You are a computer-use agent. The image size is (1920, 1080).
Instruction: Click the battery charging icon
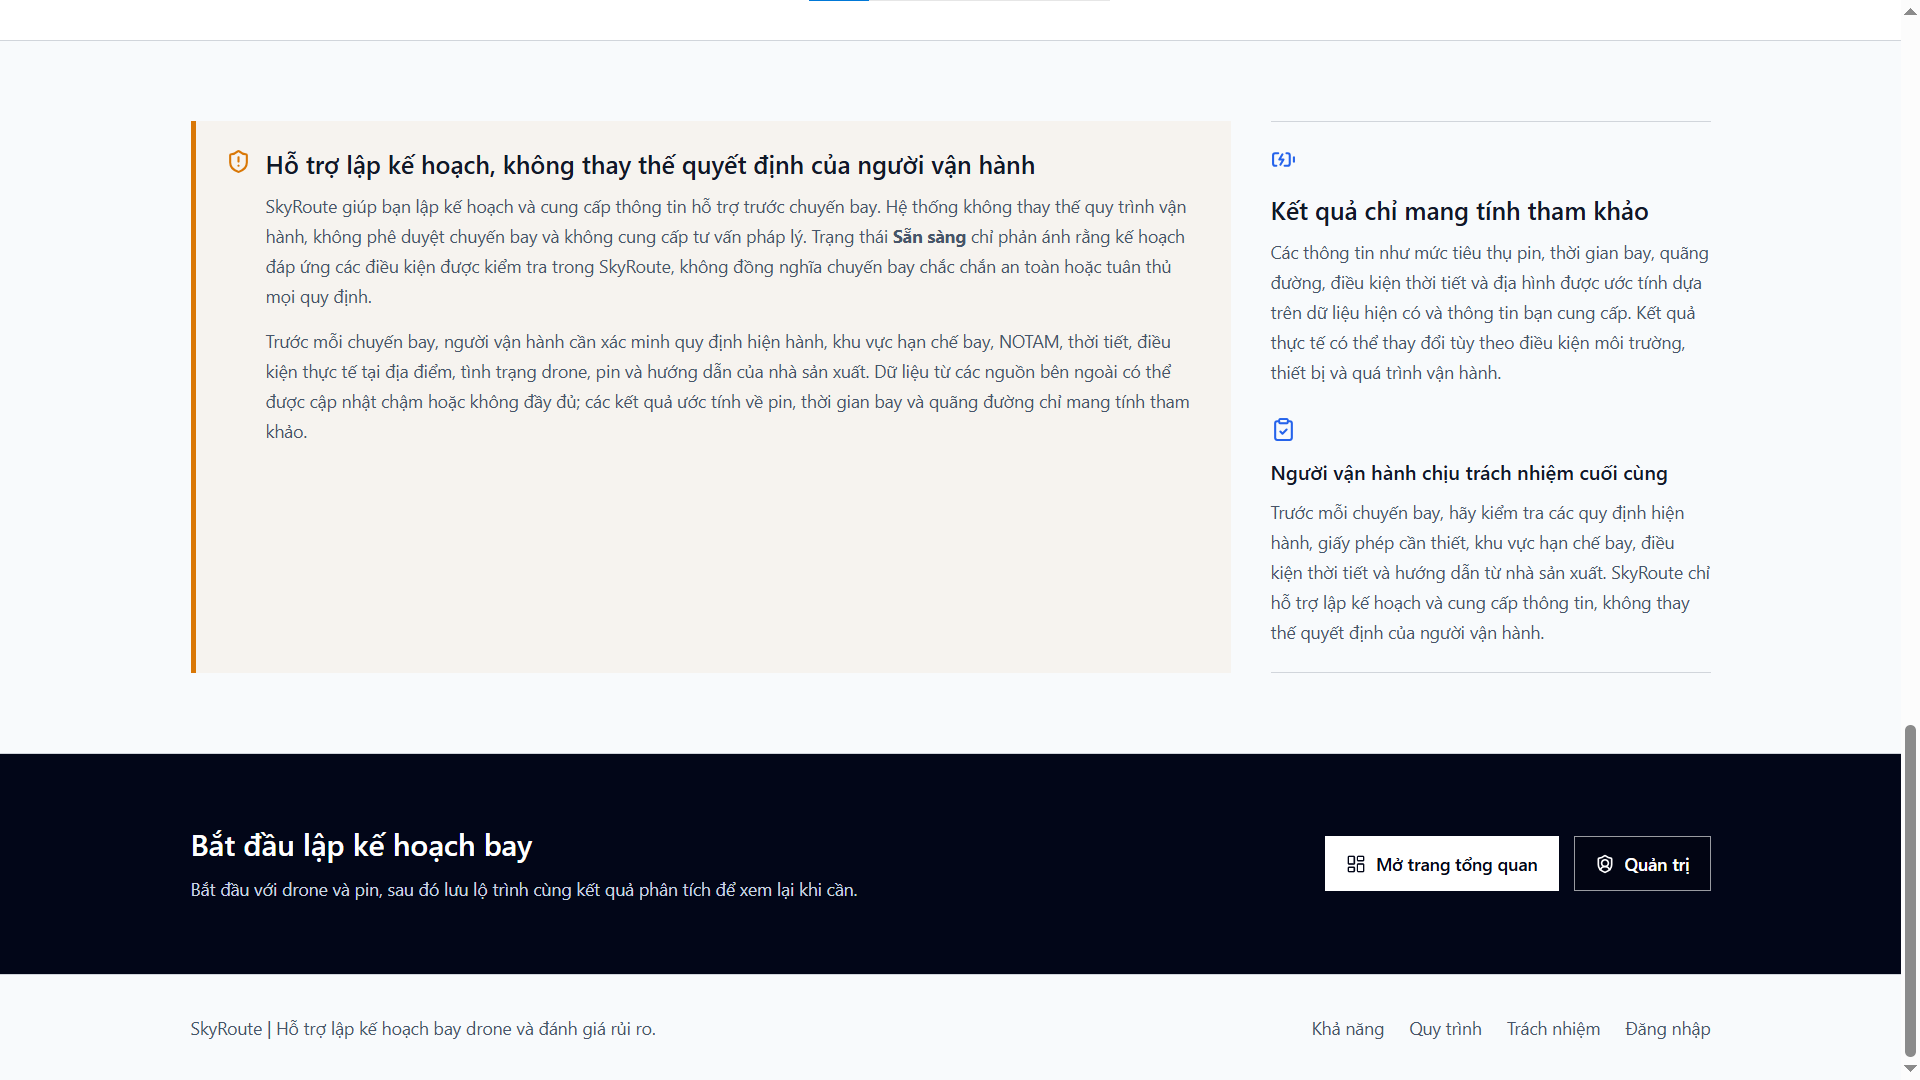(1283, 159)
